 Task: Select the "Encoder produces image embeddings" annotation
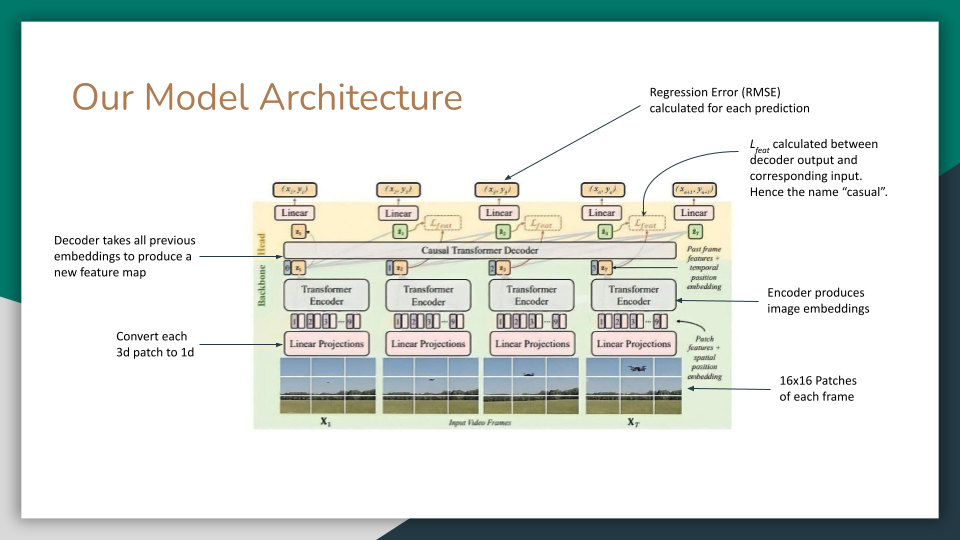(x=815, y=301)
